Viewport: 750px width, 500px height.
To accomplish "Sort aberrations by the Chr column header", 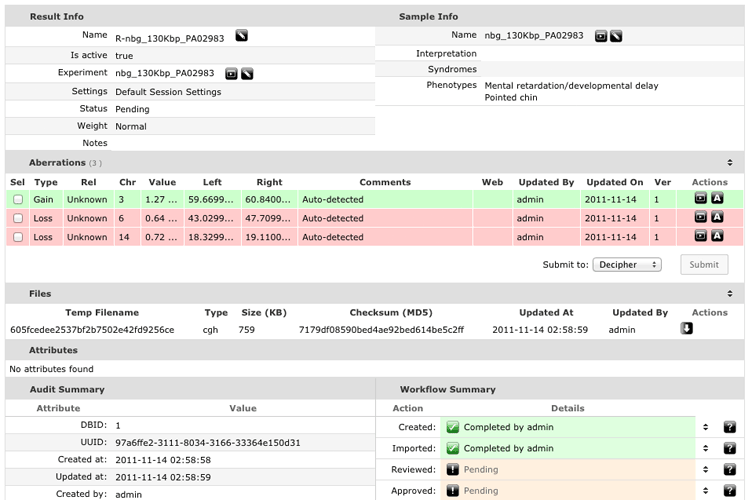I will [128, 182].
